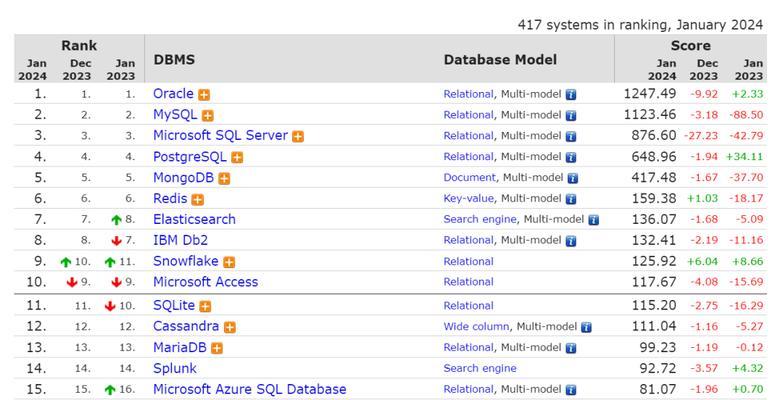This screenshot has width=783, height=400.
Task: Click Relational link in SQLite row
Action: point(468,306)
